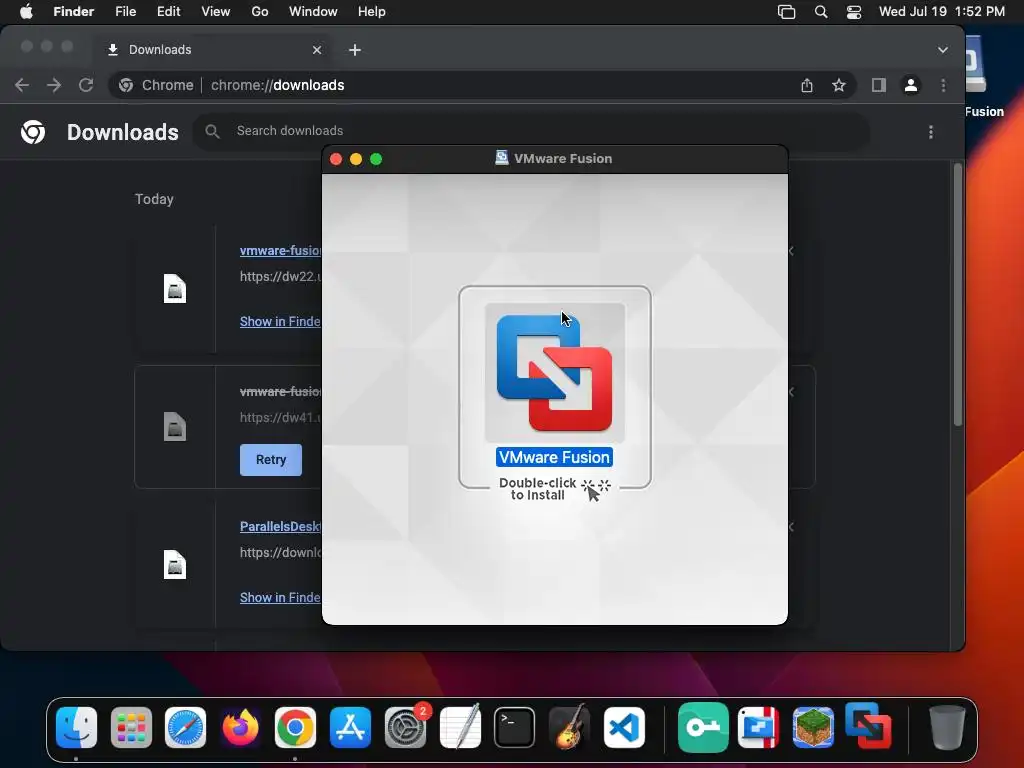The height and width of the screenshot is (768, 1024).
Task: Retry the failed vmware-fusion download
Action: click(x=271, y=460)
